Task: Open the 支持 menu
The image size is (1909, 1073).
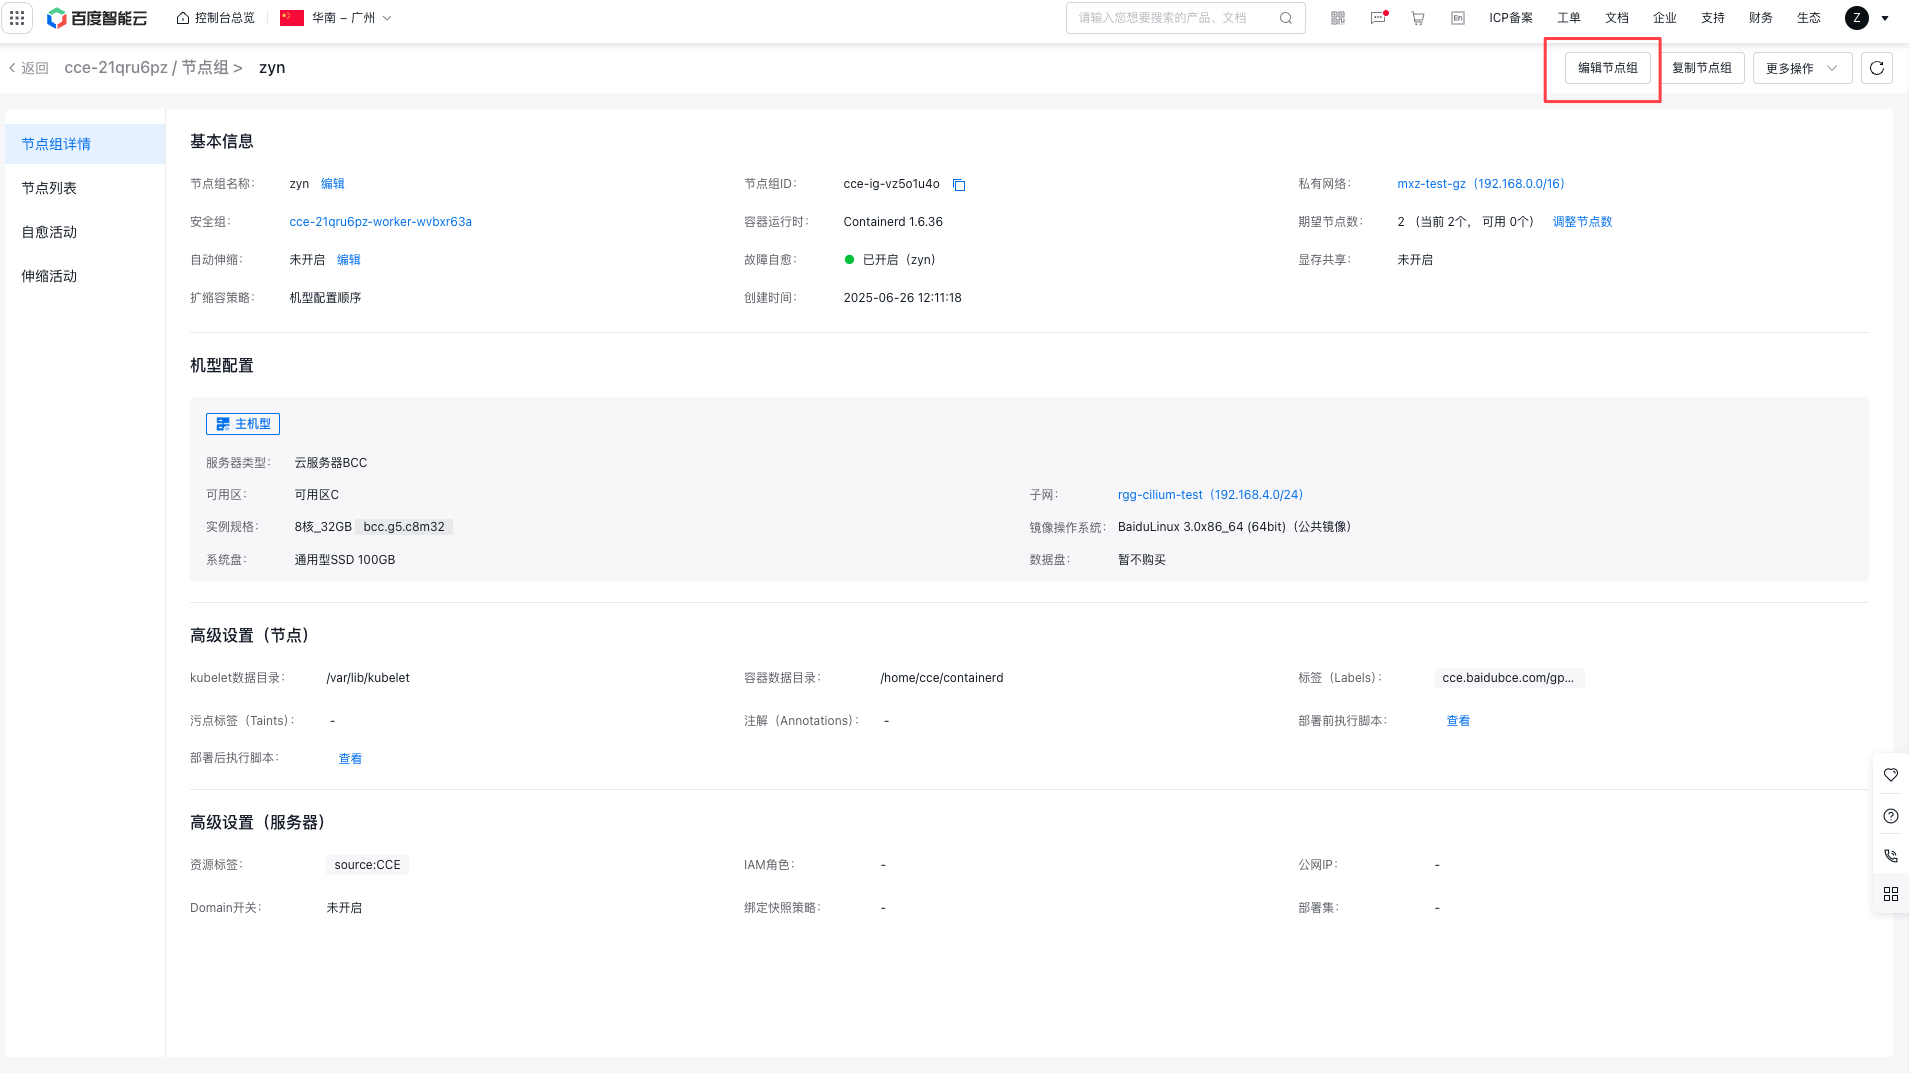Action: coord(1713,18)
